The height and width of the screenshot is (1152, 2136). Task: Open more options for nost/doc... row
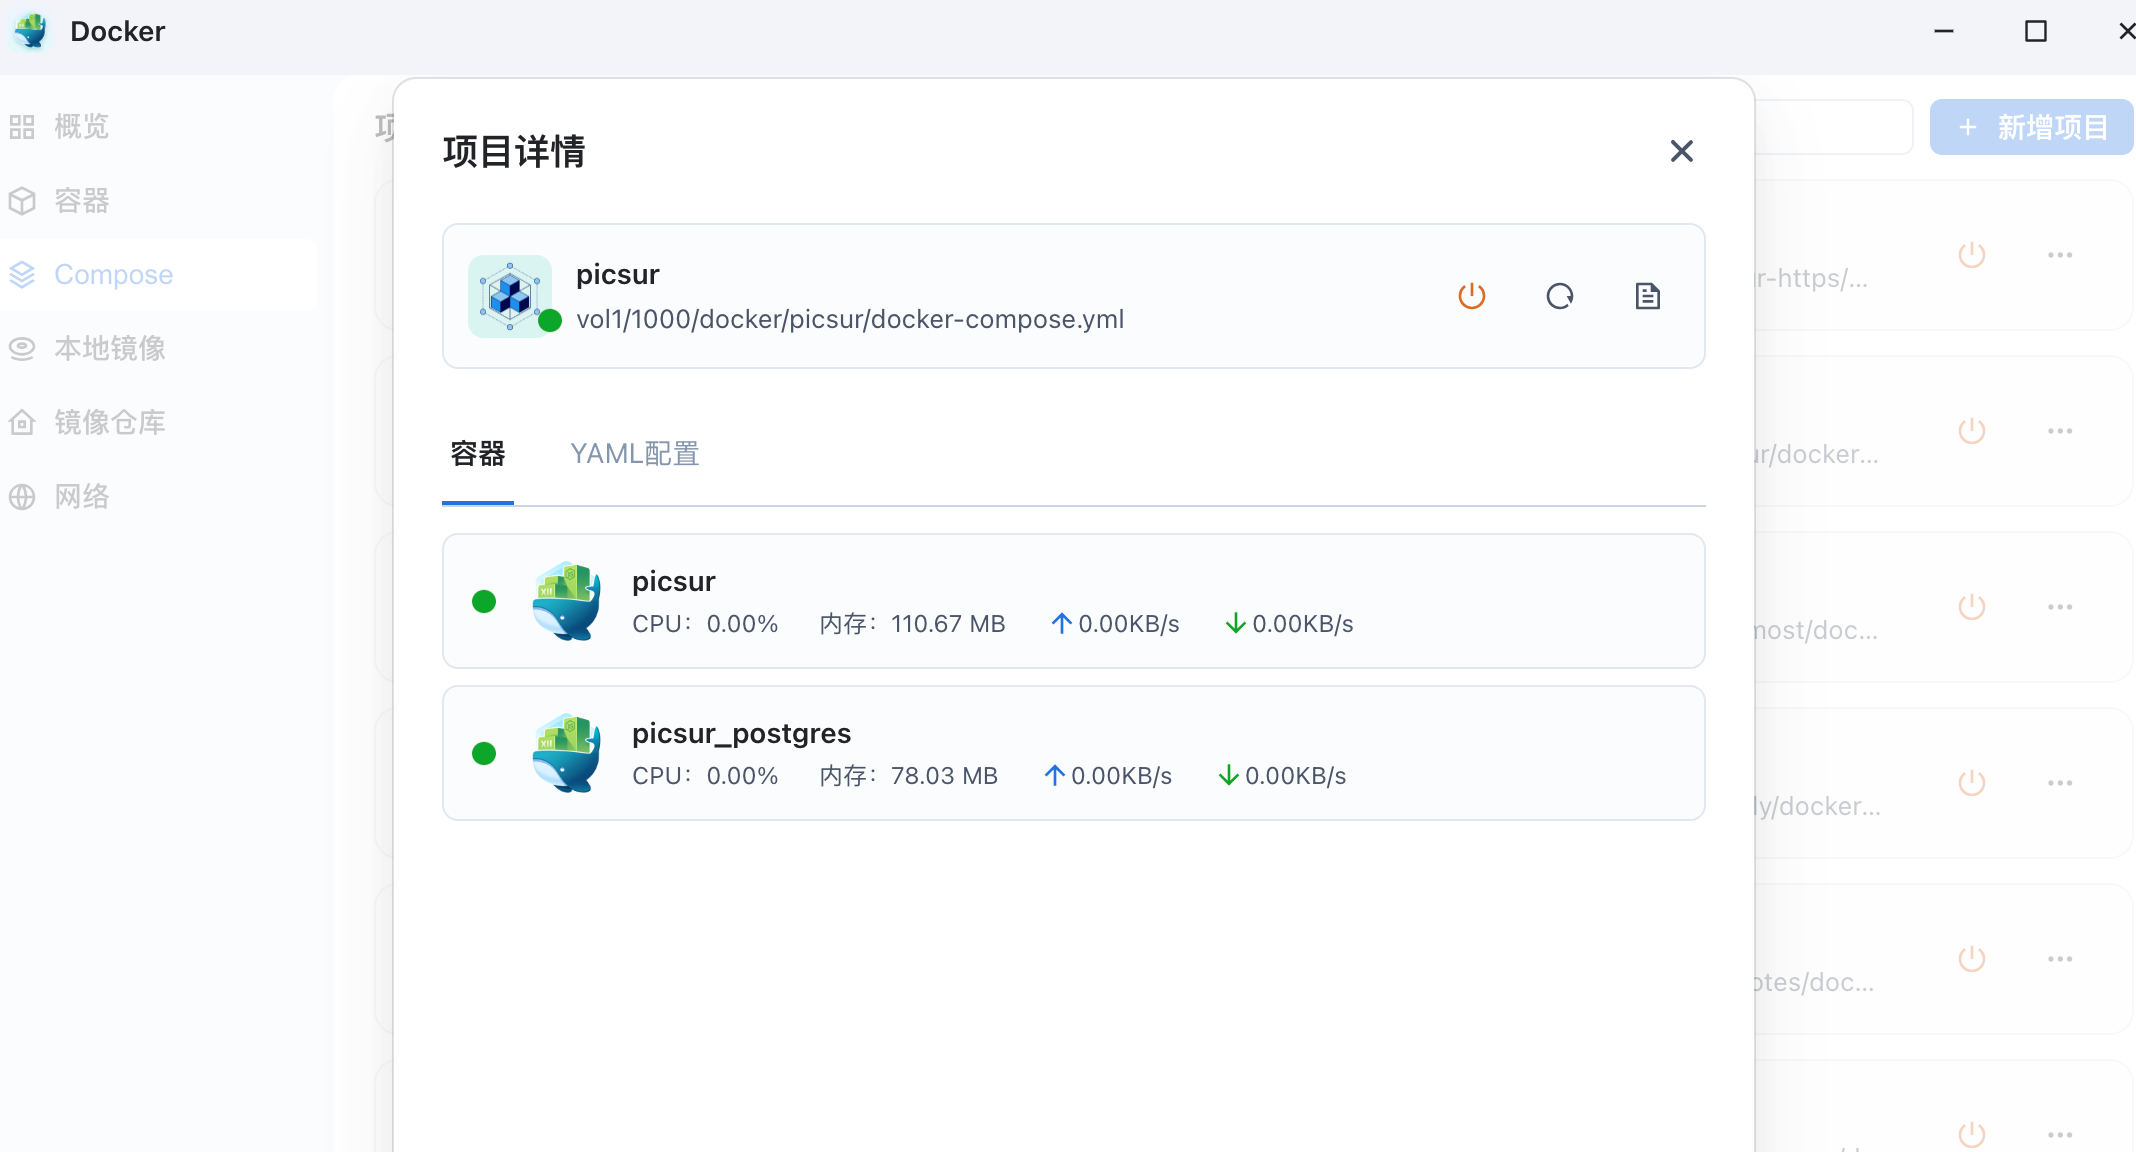pyautogui.click(x=2060, y=607)
